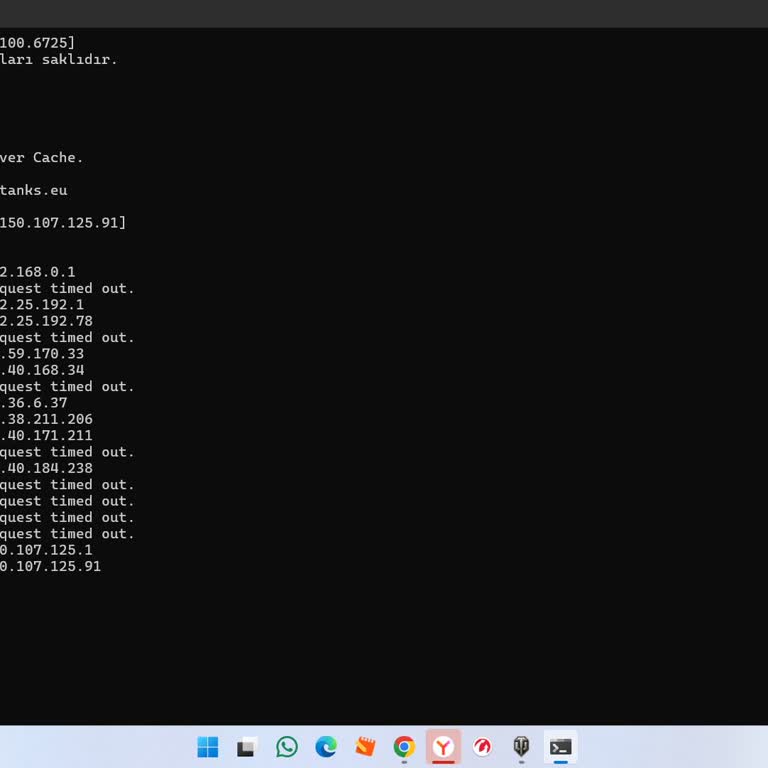Click the .36.6.37 hop entry
The width and height of the screenshot is (768, 768).
(34, 403)
